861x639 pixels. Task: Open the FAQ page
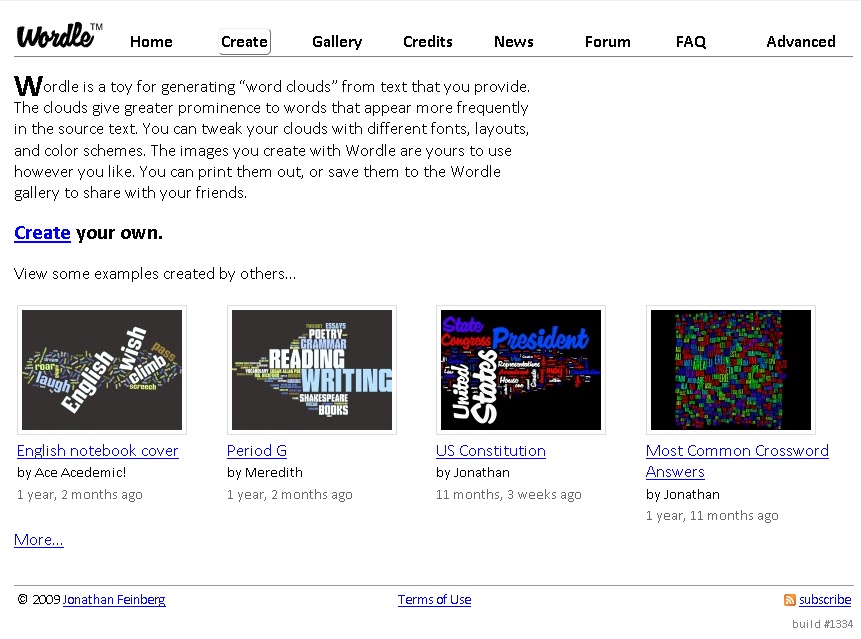691,42
